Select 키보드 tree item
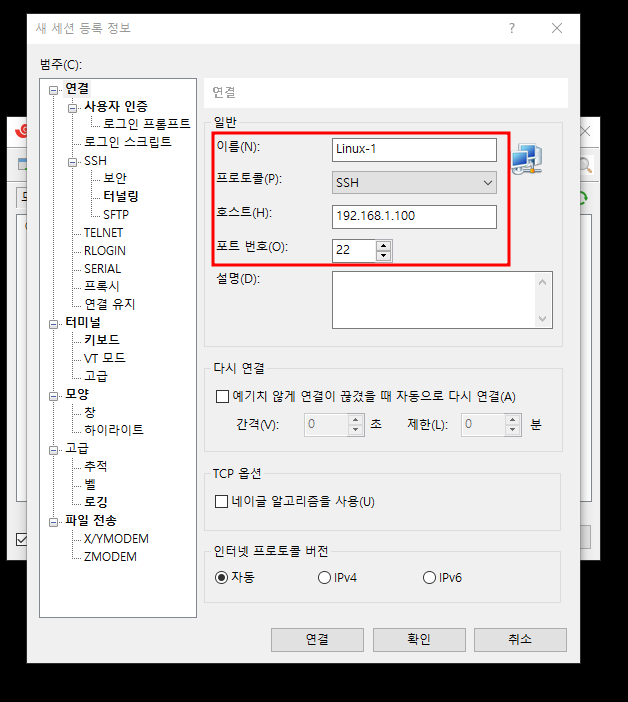The image size is (628, 702). (102, 340)
